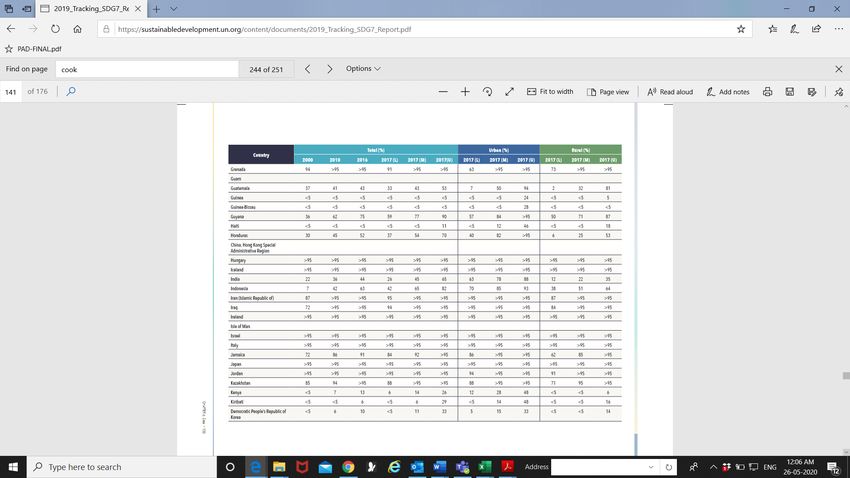Open Page view options
Image resolution: width=850 pixels, height=478 pixels.
[608, 92]
